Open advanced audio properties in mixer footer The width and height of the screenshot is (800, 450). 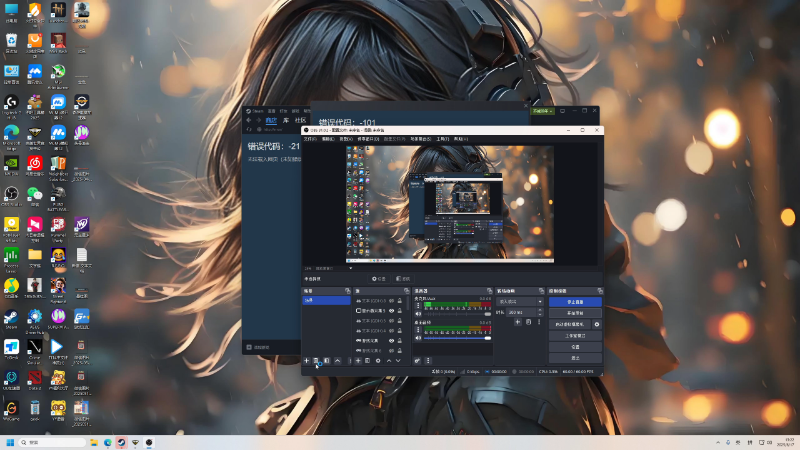click(418, 361)
